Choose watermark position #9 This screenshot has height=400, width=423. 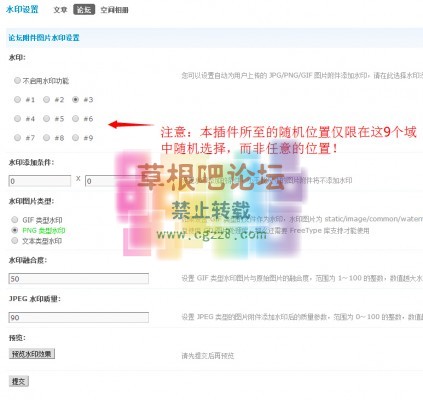(x=76, y=137)
